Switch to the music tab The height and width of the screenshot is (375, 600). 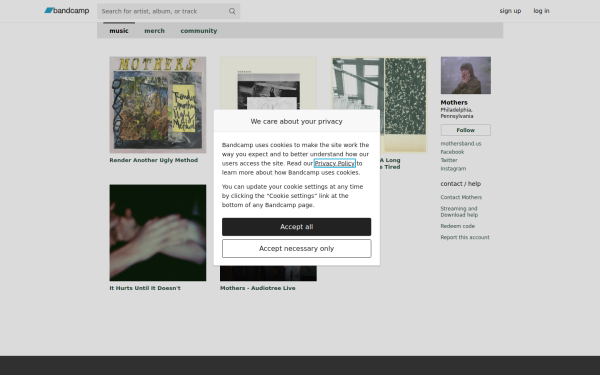(119, 31)
